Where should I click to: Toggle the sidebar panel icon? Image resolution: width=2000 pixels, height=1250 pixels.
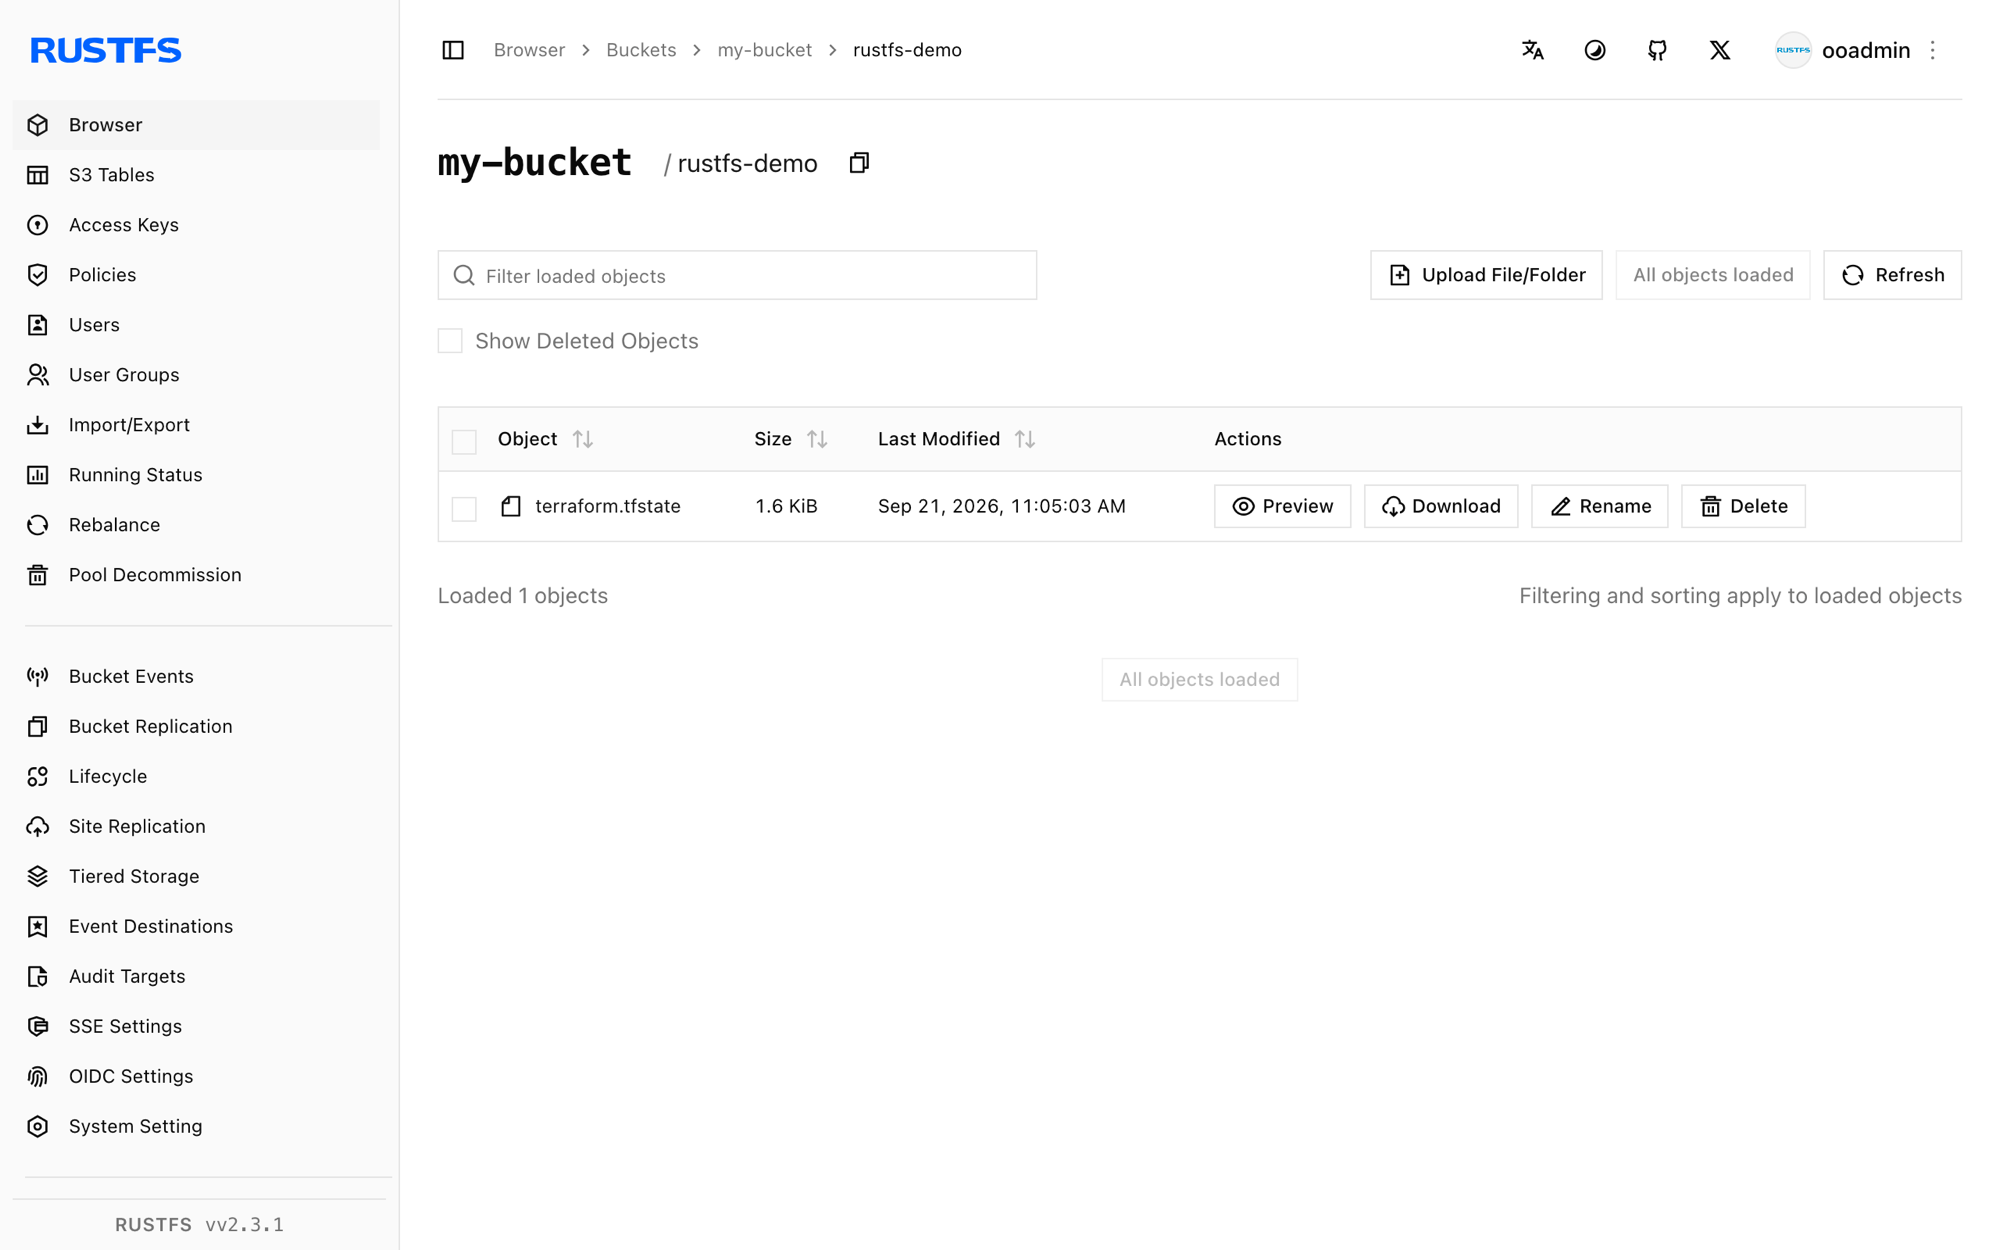click(x=453, y=50)
